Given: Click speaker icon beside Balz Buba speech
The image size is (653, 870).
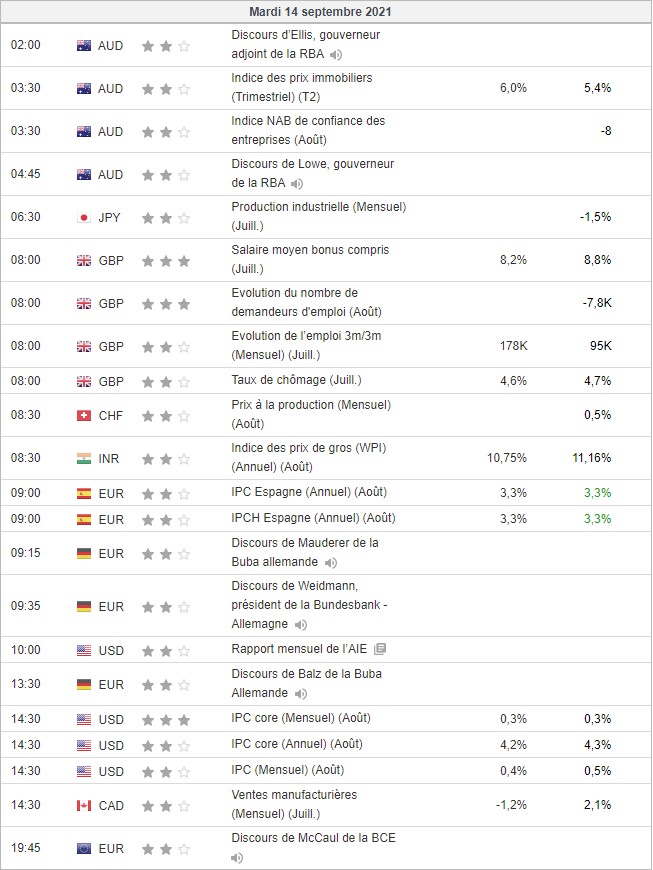Looking at the screenshot, I should coord(301,693).
